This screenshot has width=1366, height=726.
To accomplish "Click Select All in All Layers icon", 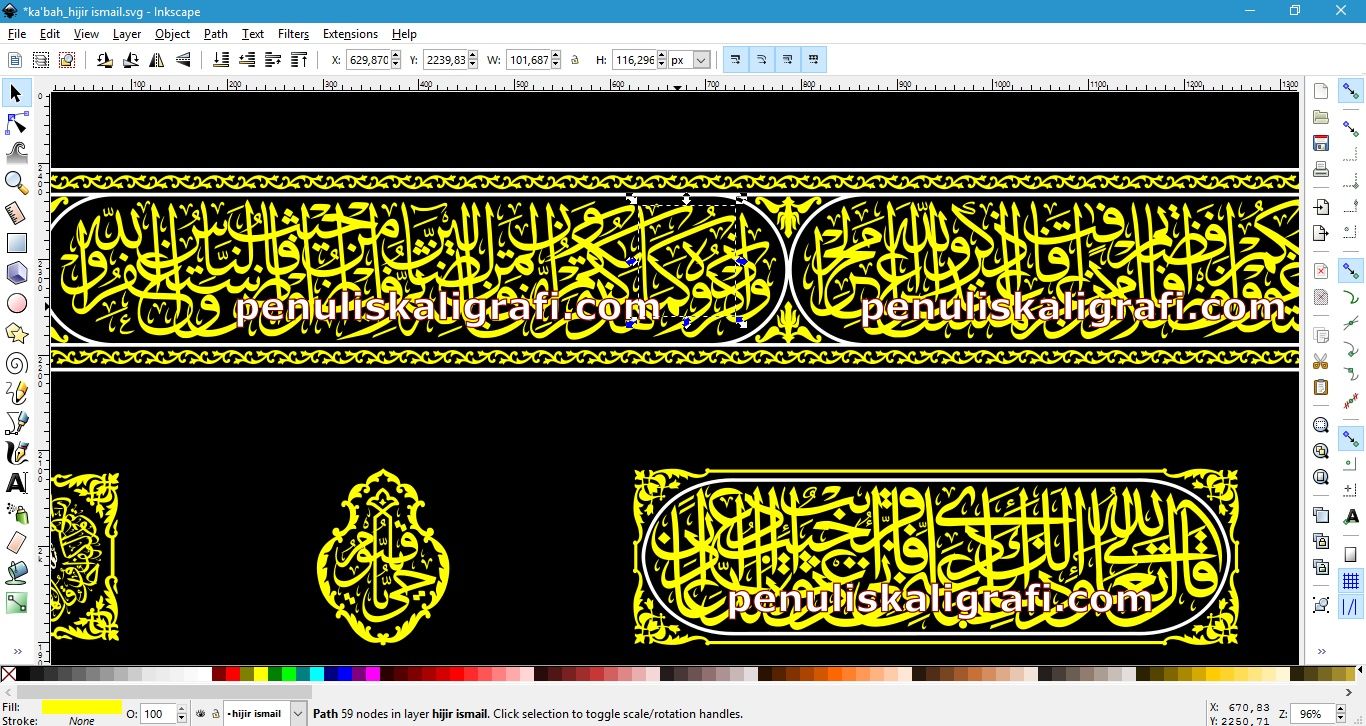I will (41, 60).
